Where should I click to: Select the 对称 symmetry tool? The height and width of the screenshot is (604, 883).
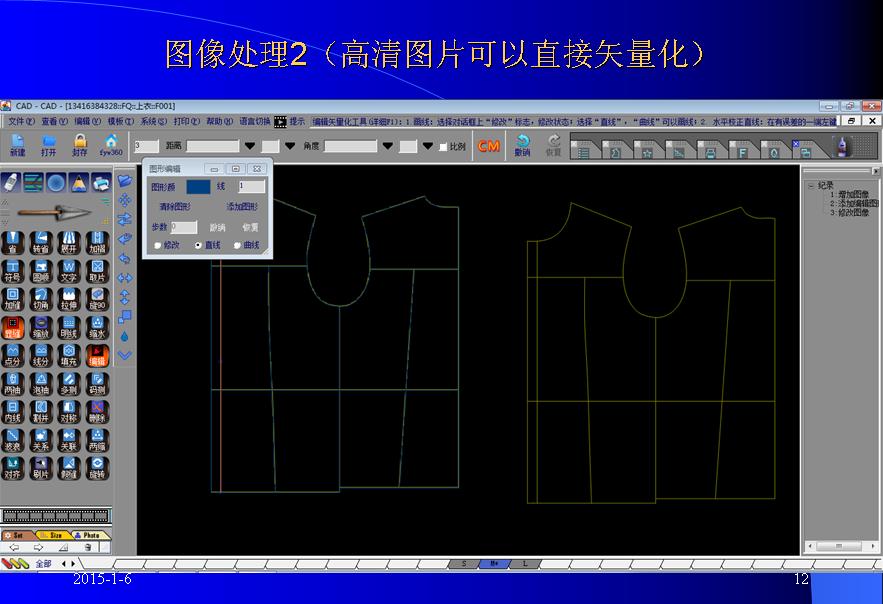(69, 412)
